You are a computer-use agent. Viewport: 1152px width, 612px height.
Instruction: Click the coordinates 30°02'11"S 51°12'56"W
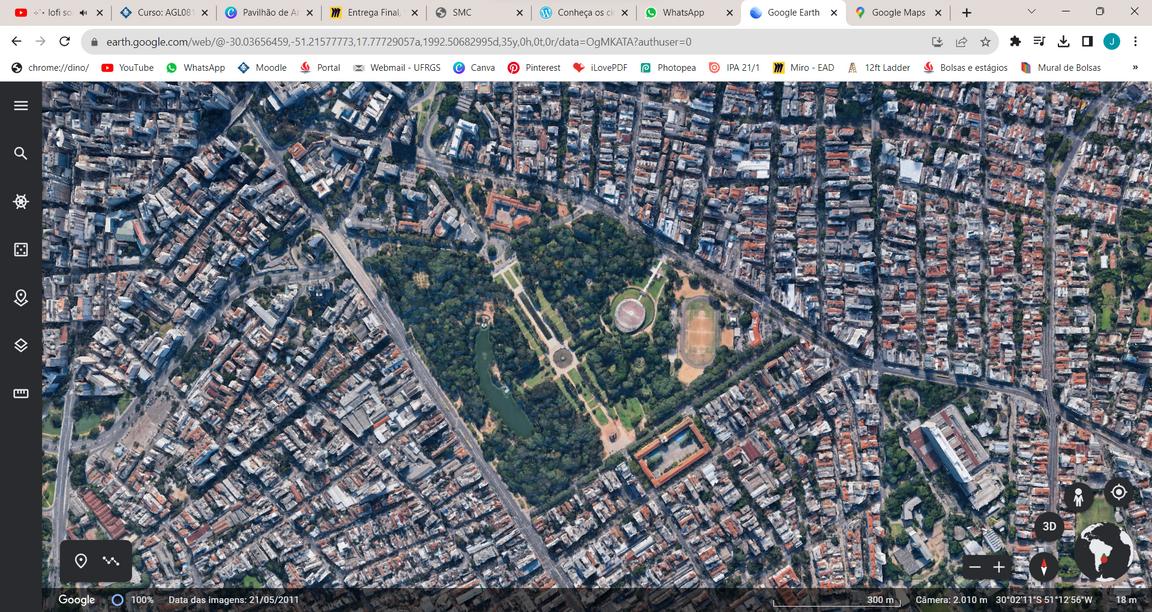(x=1044, y=600)
